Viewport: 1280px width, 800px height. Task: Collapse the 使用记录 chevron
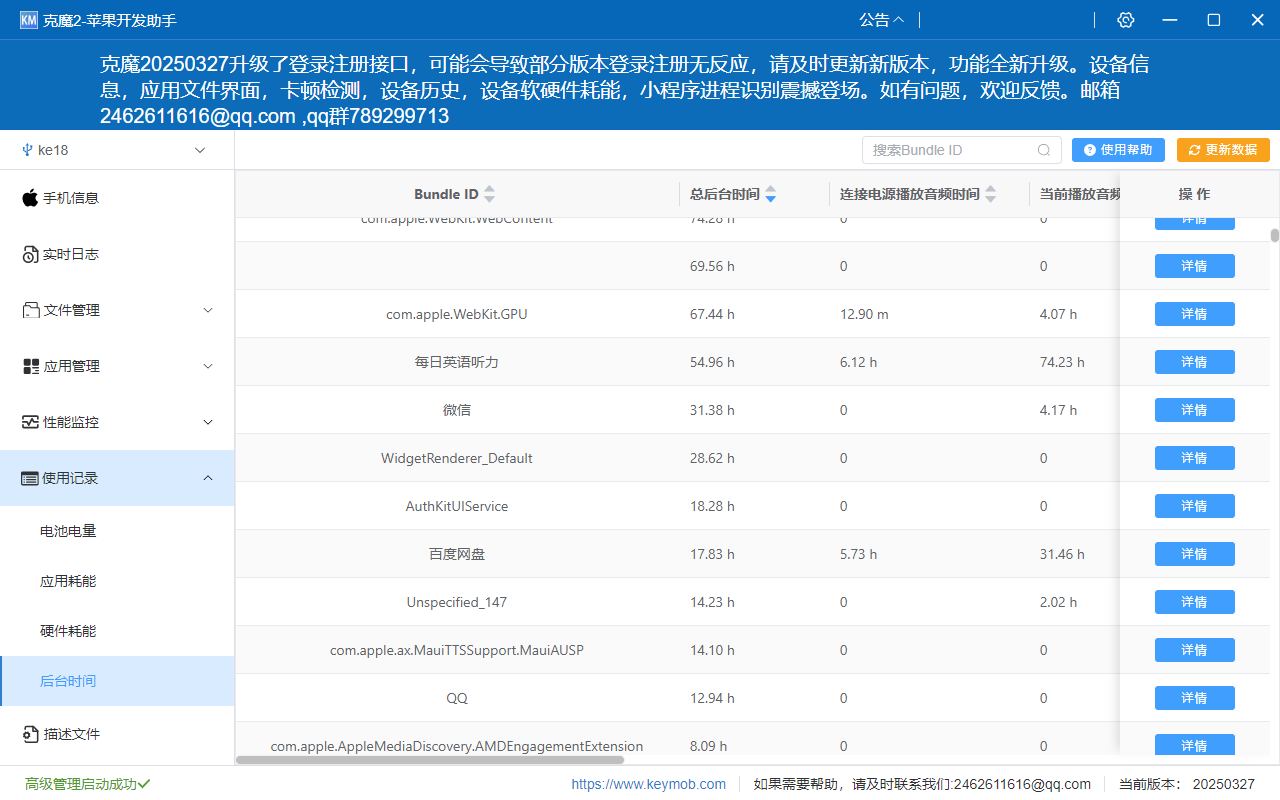(x=208, y=478)
